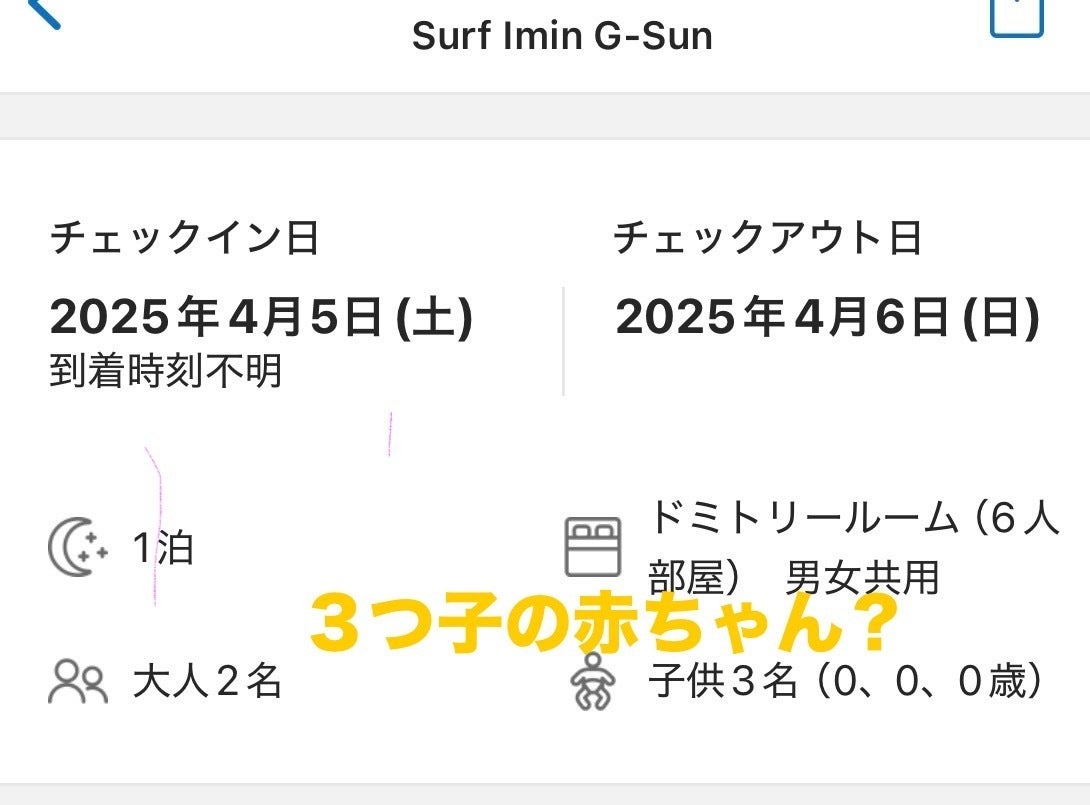Click the vertical divider between dates
The width and height of the screenshot is (1090, 805).
(x=563, y=340)
